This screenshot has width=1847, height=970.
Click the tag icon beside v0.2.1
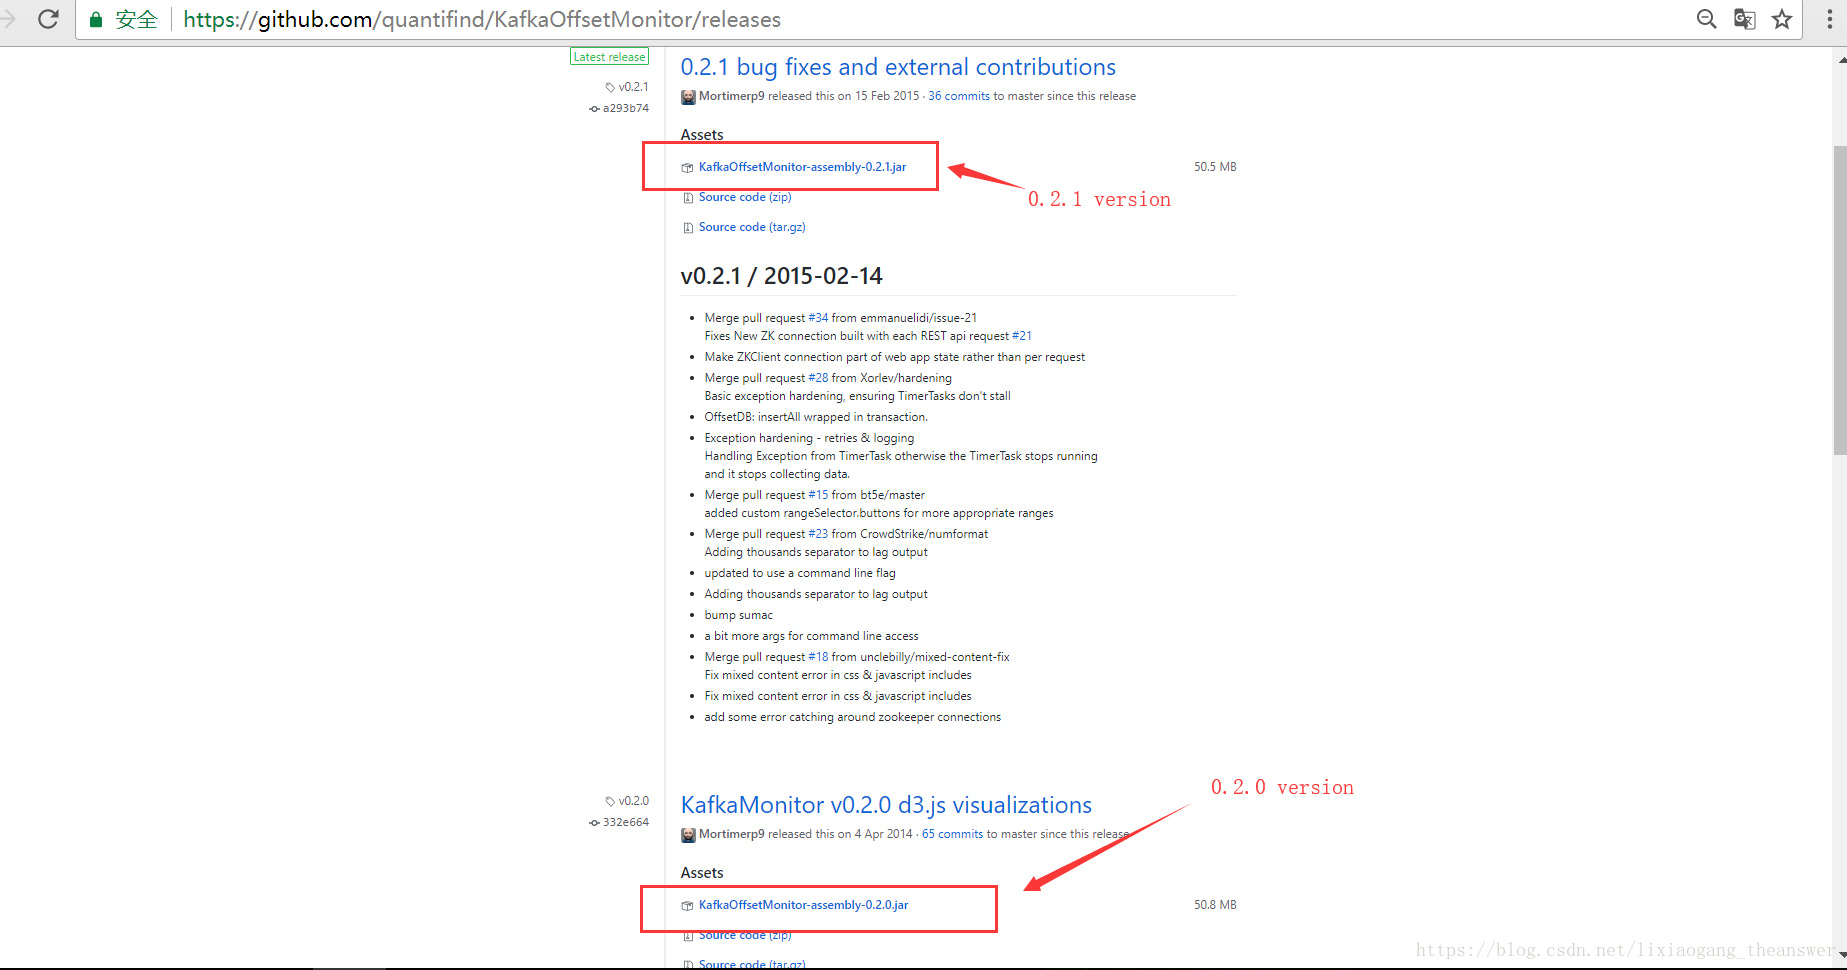[610, 87]
